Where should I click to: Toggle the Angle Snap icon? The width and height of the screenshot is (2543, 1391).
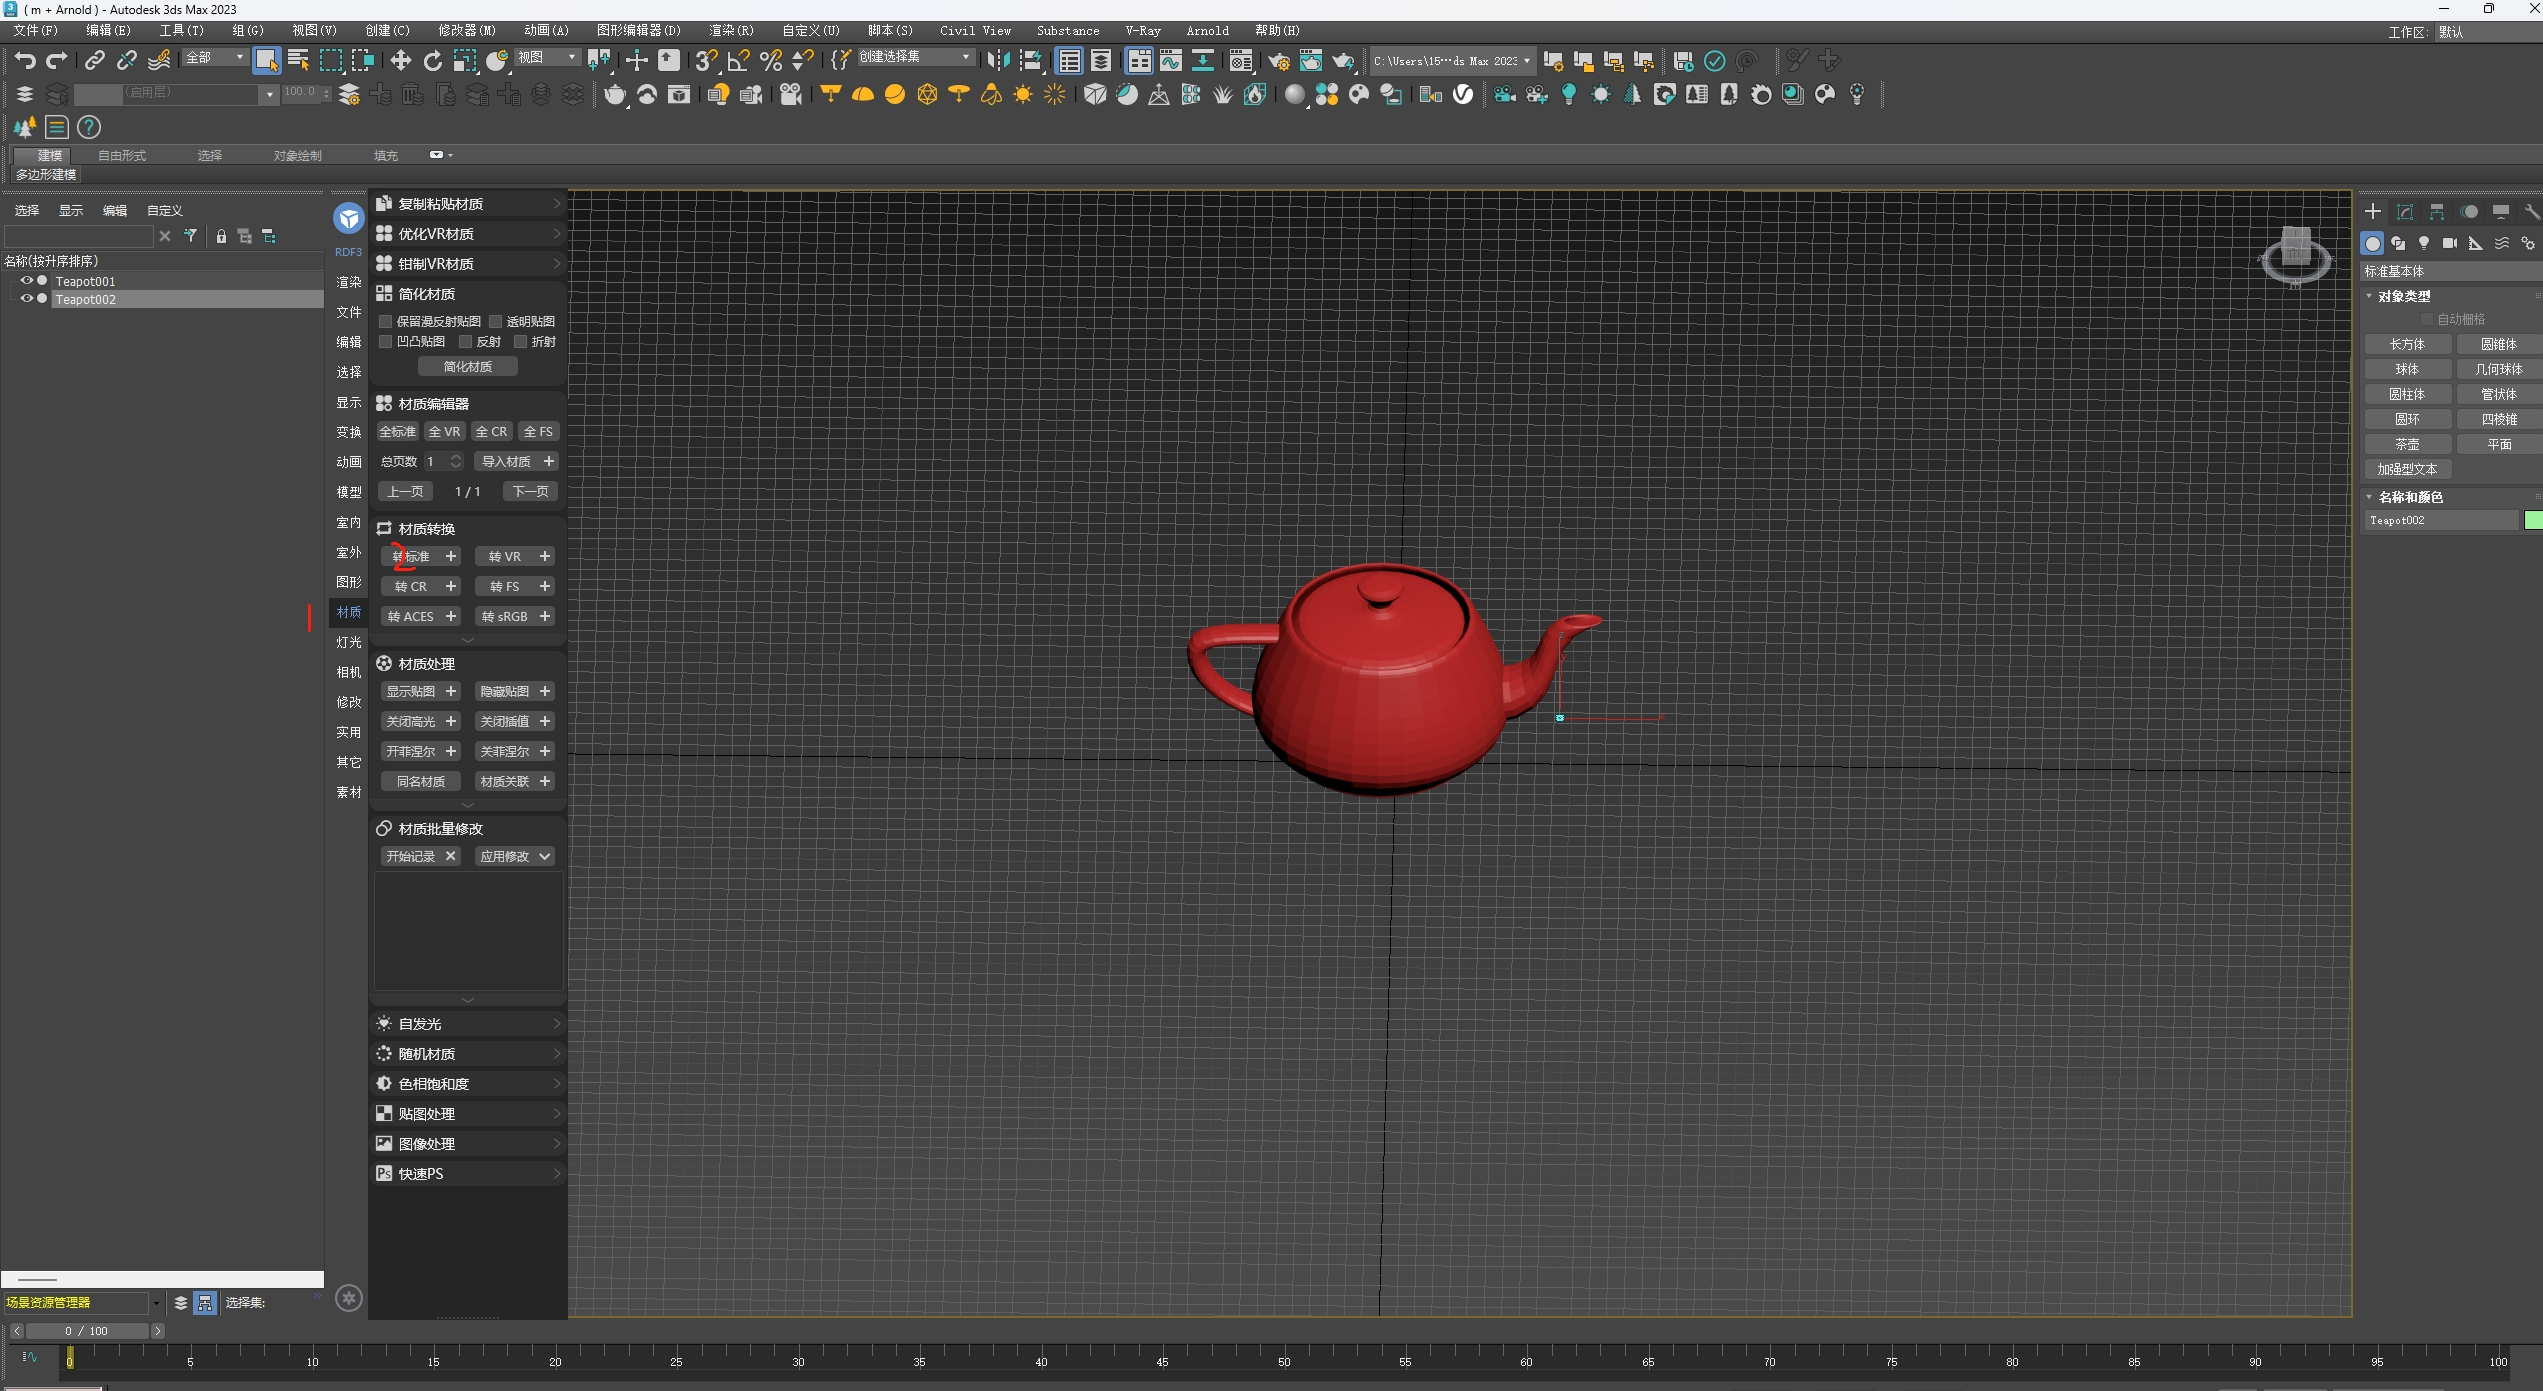click(738, 61)
